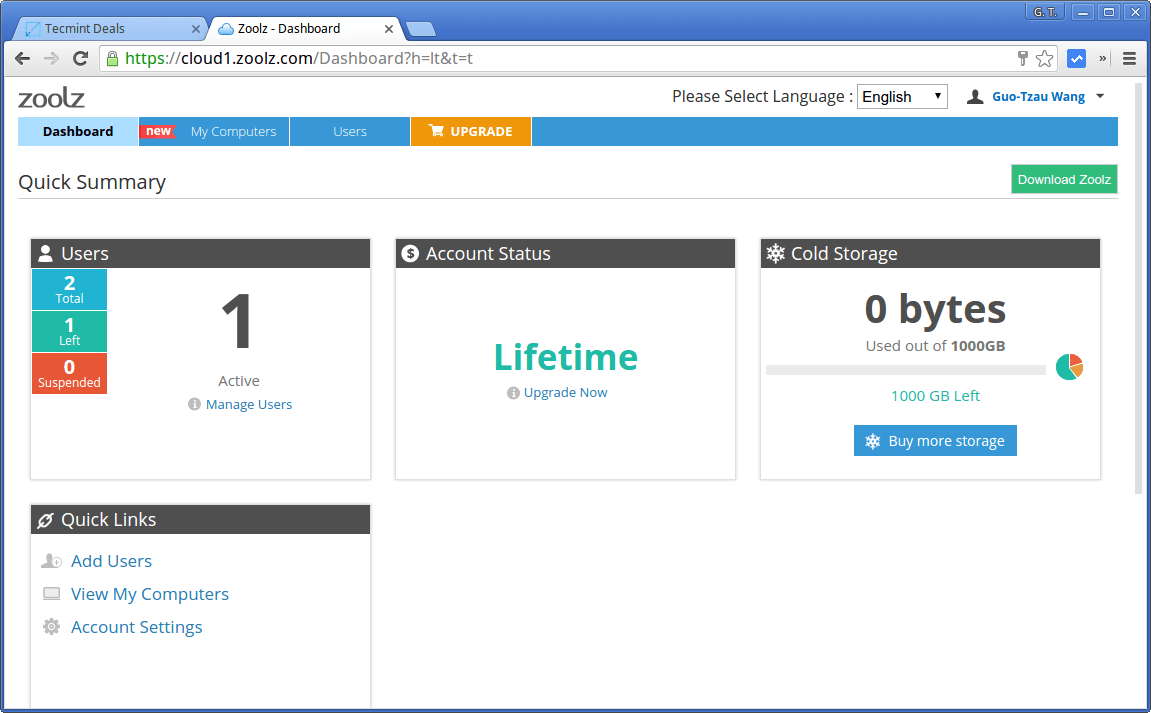Viewport: 1151px width, 713px height.
Task: Click the Users panel person icon
Action: pyautogui.click(x=47, y=253)
